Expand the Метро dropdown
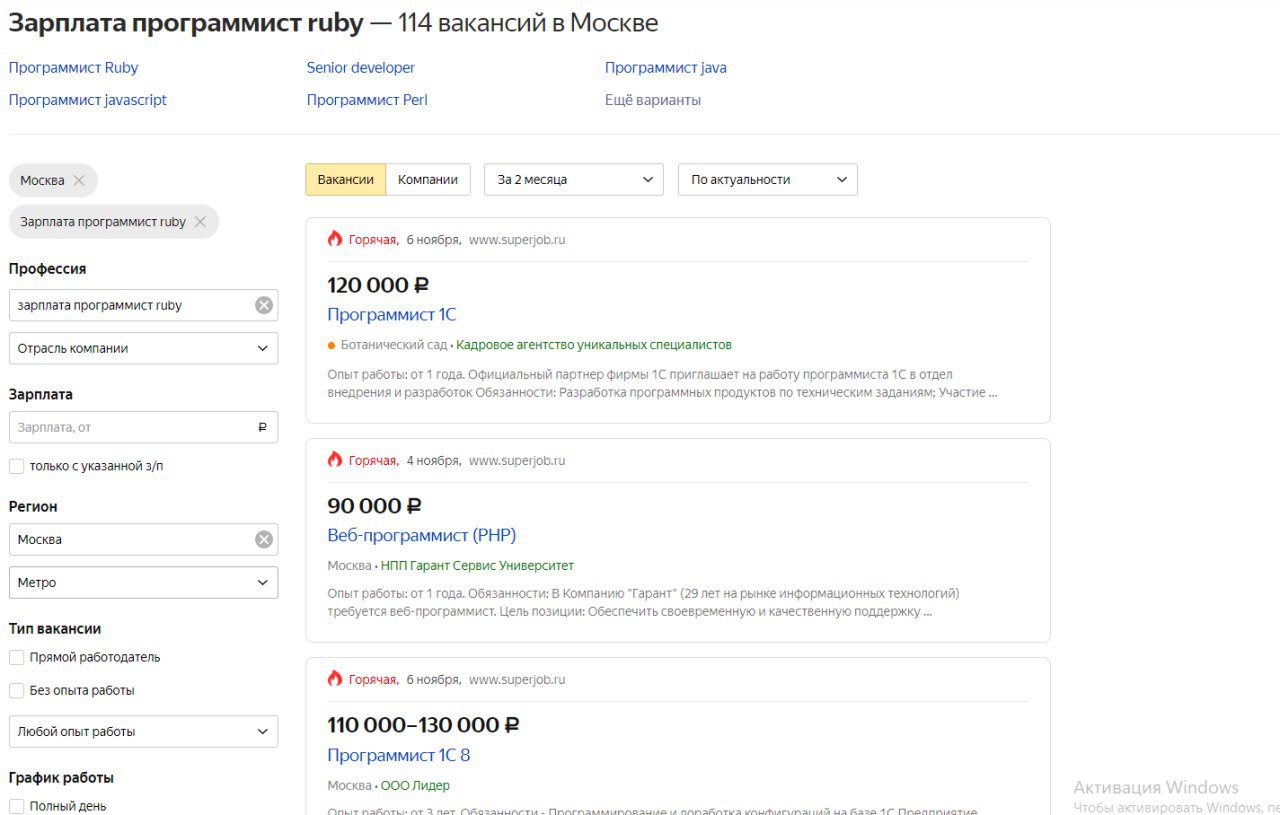 (143, 582)
